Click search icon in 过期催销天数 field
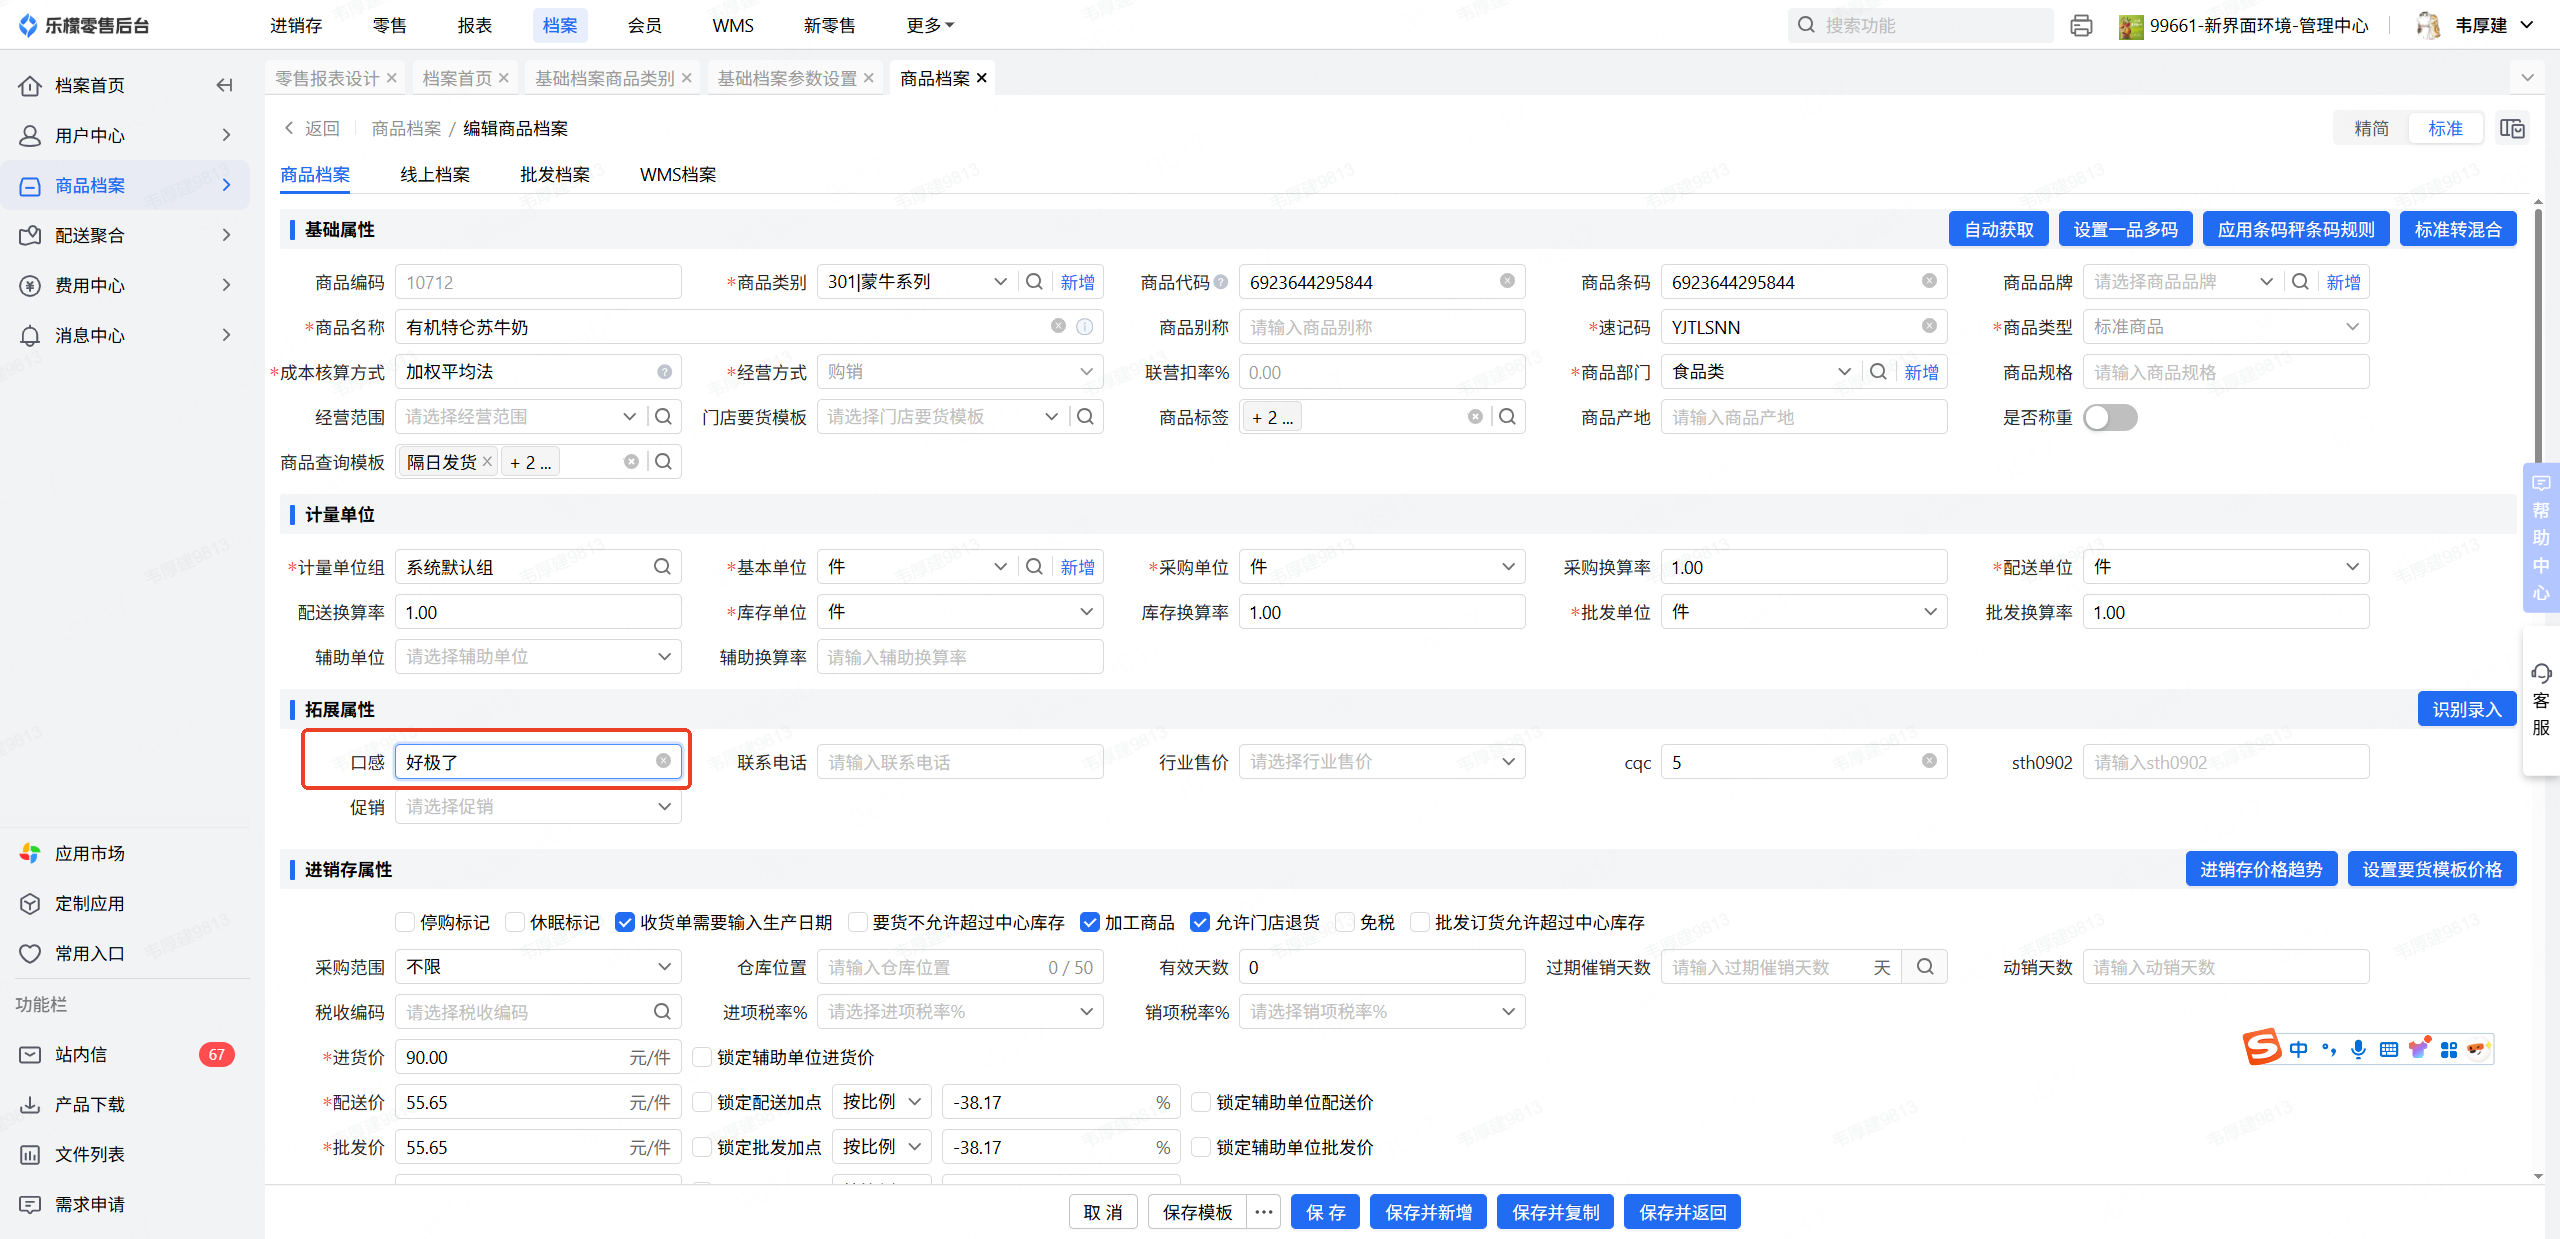2560x1239 pixels. [1925, 967]
